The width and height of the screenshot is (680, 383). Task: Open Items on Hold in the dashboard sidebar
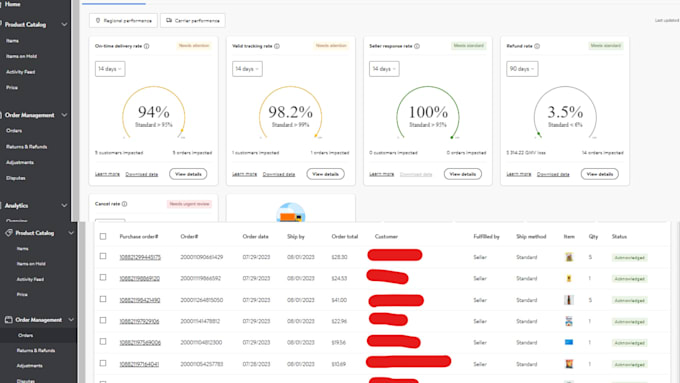(x=21, y=56)
